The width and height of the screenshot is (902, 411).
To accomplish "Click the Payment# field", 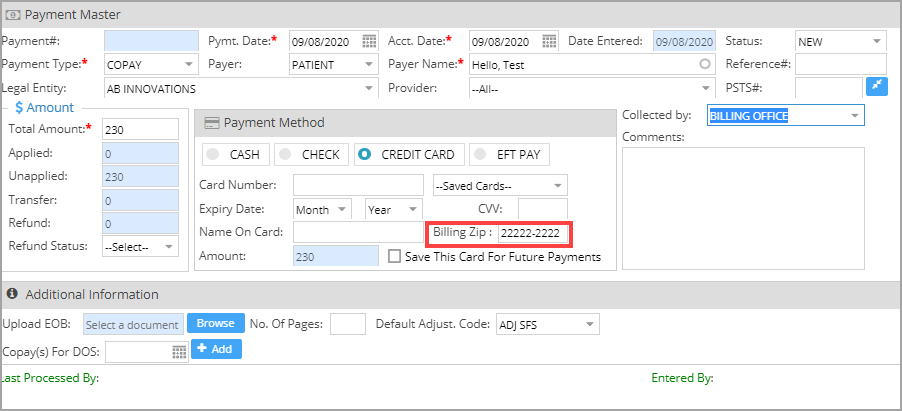I will click(151, 41).
